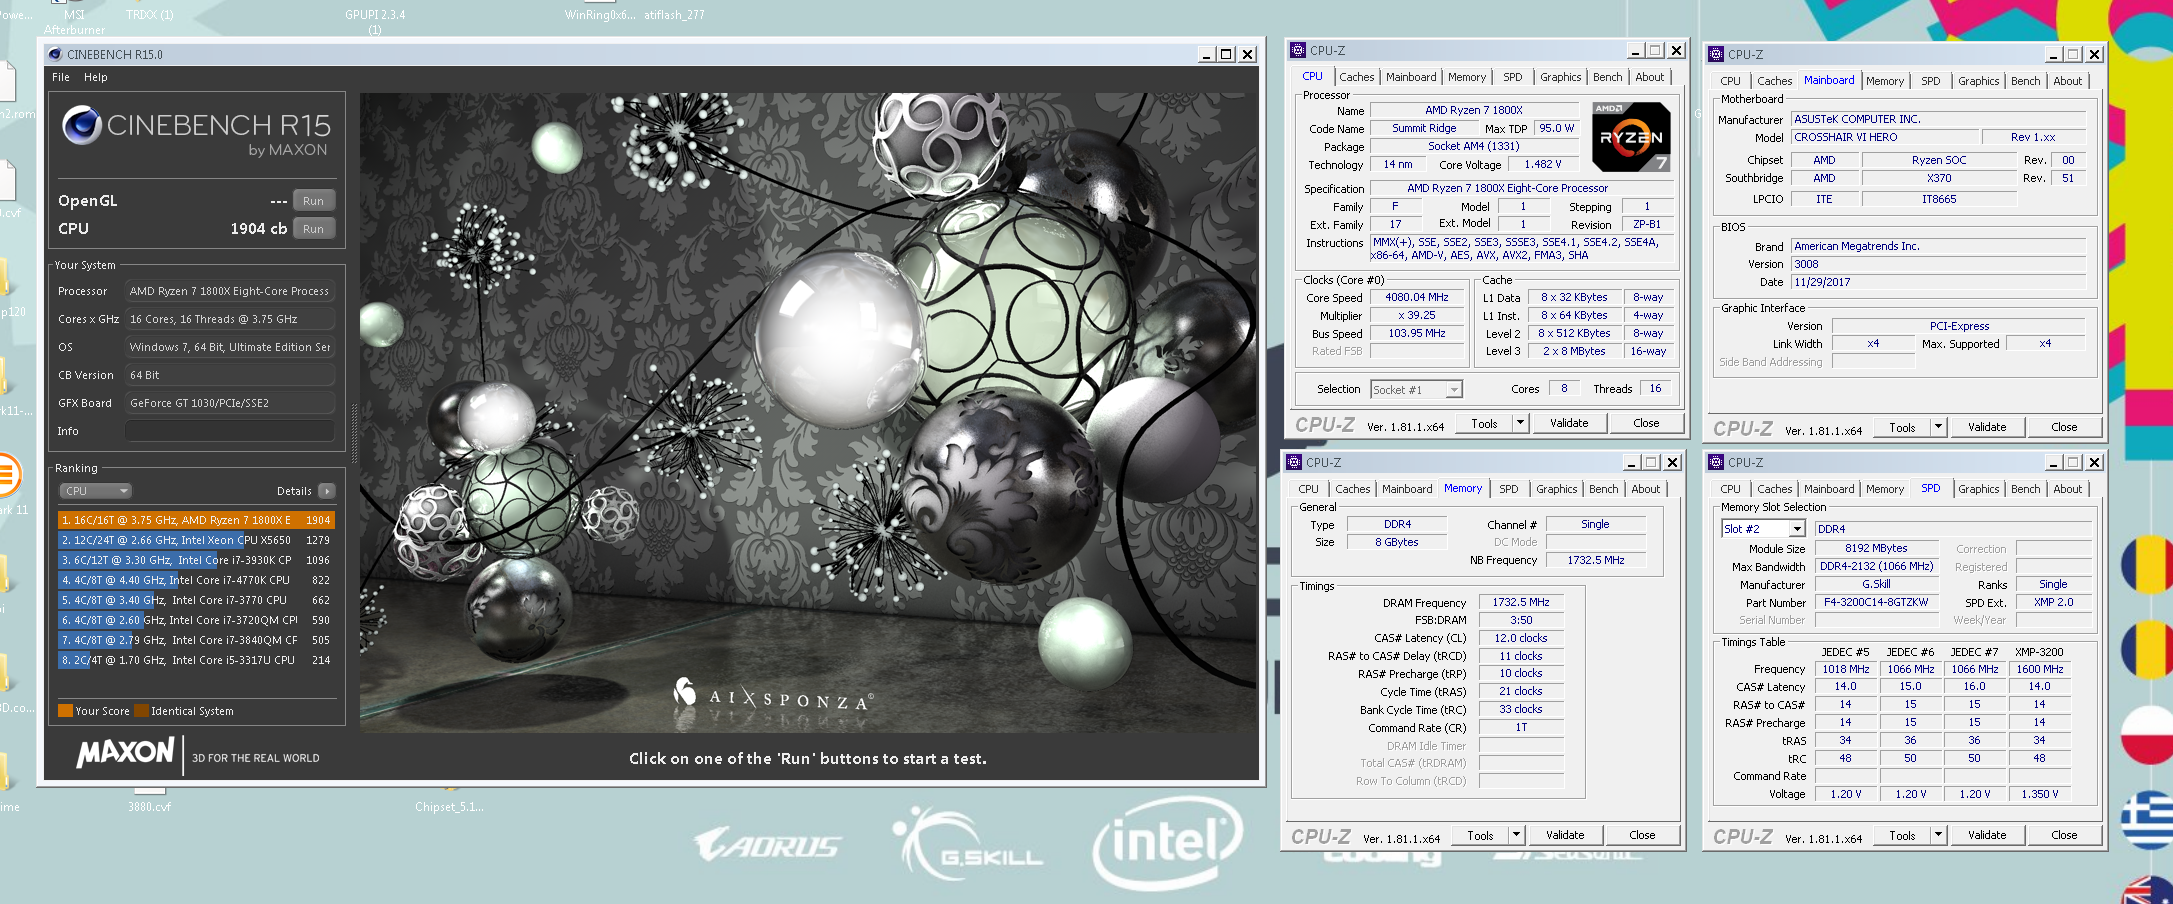This screenshot has height=904, width=2173.
Task: Open Caches tab in top-left CPU-Z window
Action: point(1356,77)
